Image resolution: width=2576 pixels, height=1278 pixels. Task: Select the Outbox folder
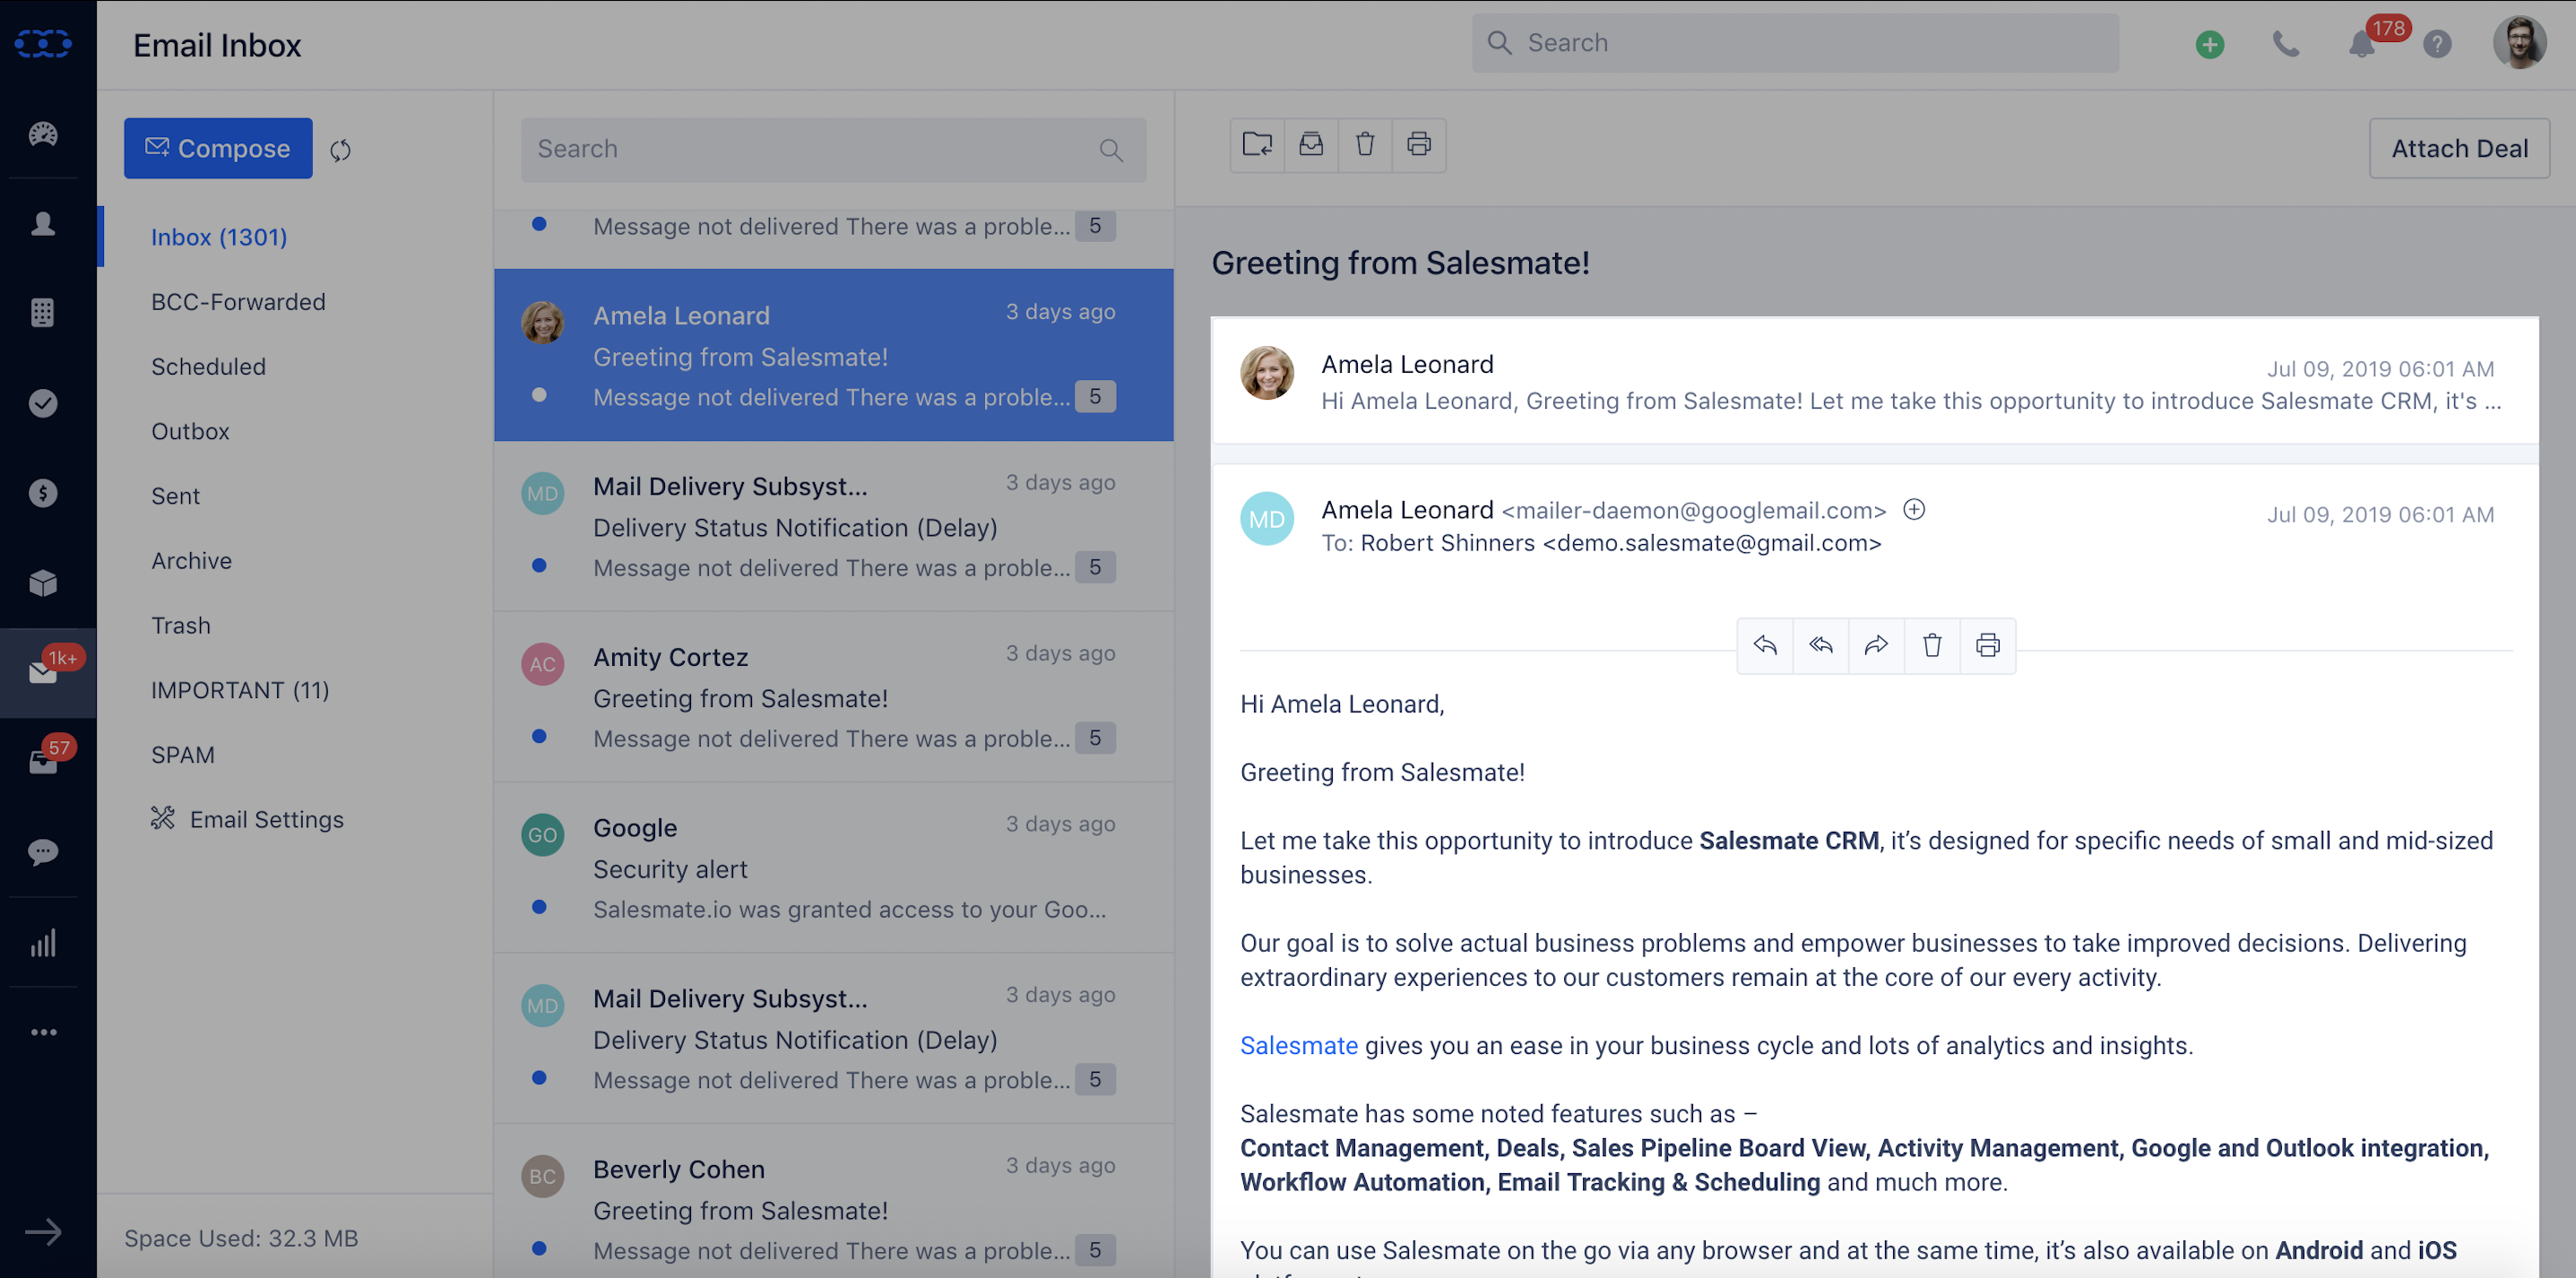click(190, 432)
